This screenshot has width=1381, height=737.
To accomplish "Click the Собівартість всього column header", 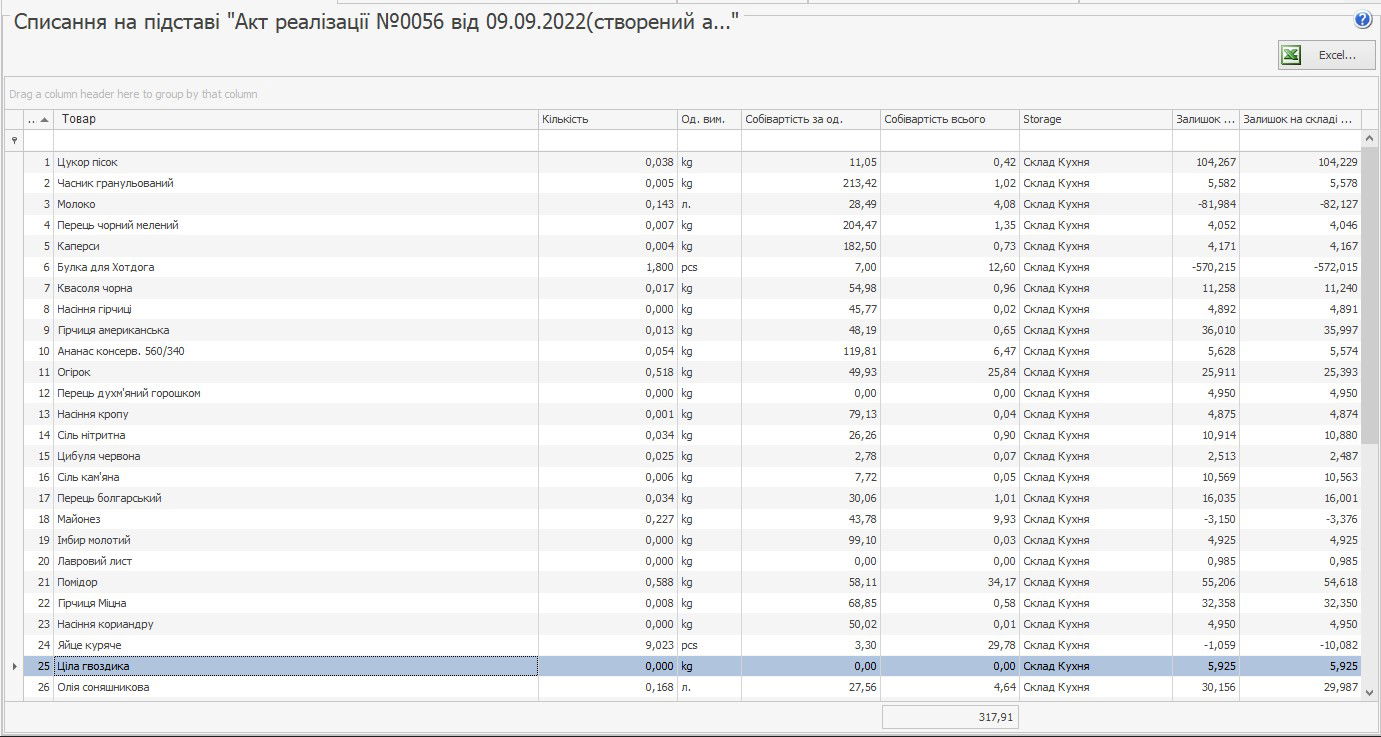I will point(949,120).
